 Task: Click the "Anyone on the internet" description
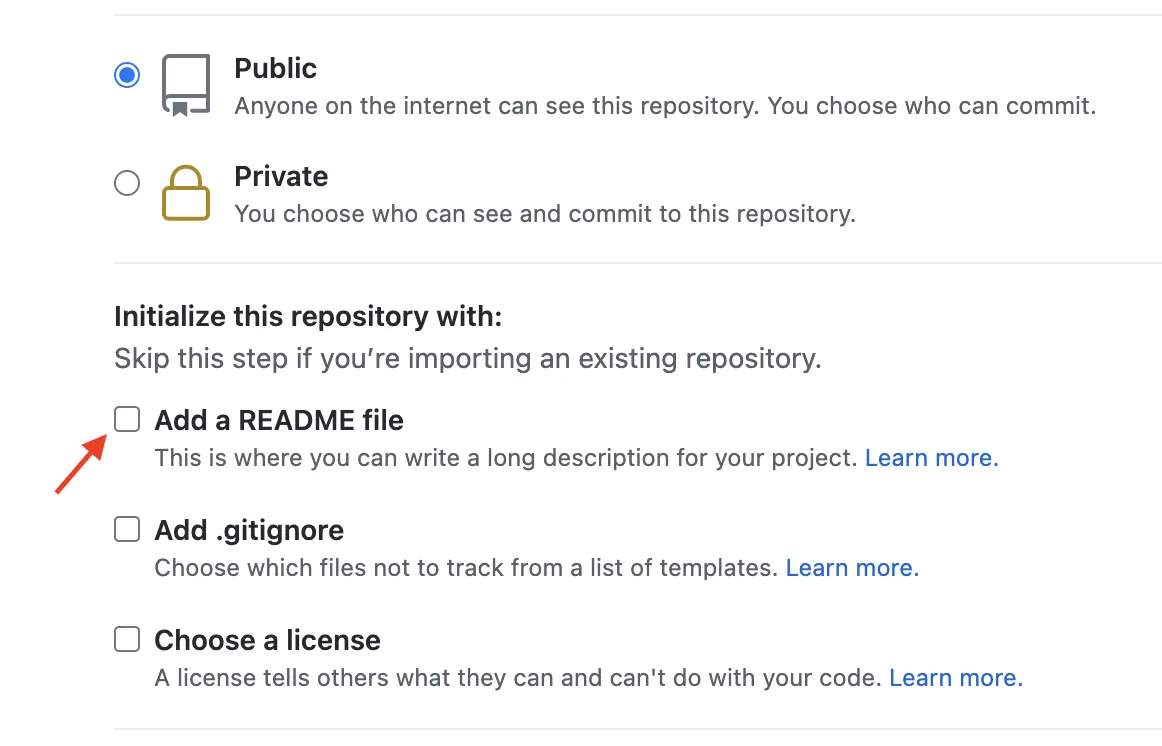point(664,105)
